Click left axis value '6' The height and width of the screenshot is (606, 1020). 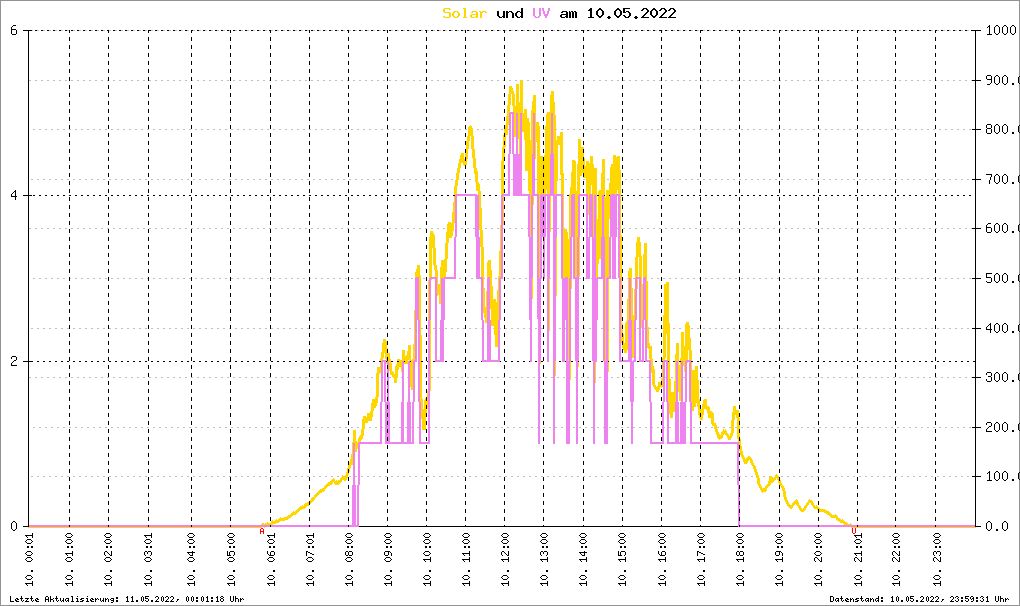click(x=14, y=30)
